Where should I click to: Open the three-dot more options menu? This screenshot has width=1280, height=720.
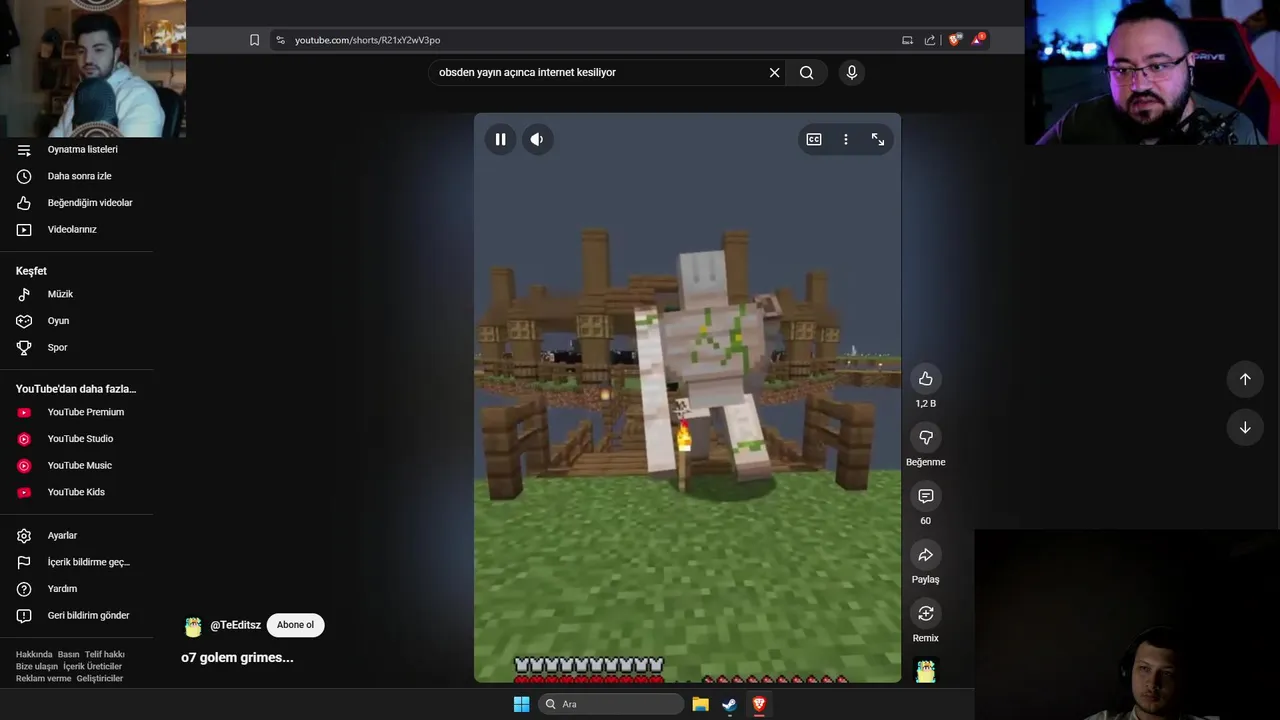[x=846, y=139]
